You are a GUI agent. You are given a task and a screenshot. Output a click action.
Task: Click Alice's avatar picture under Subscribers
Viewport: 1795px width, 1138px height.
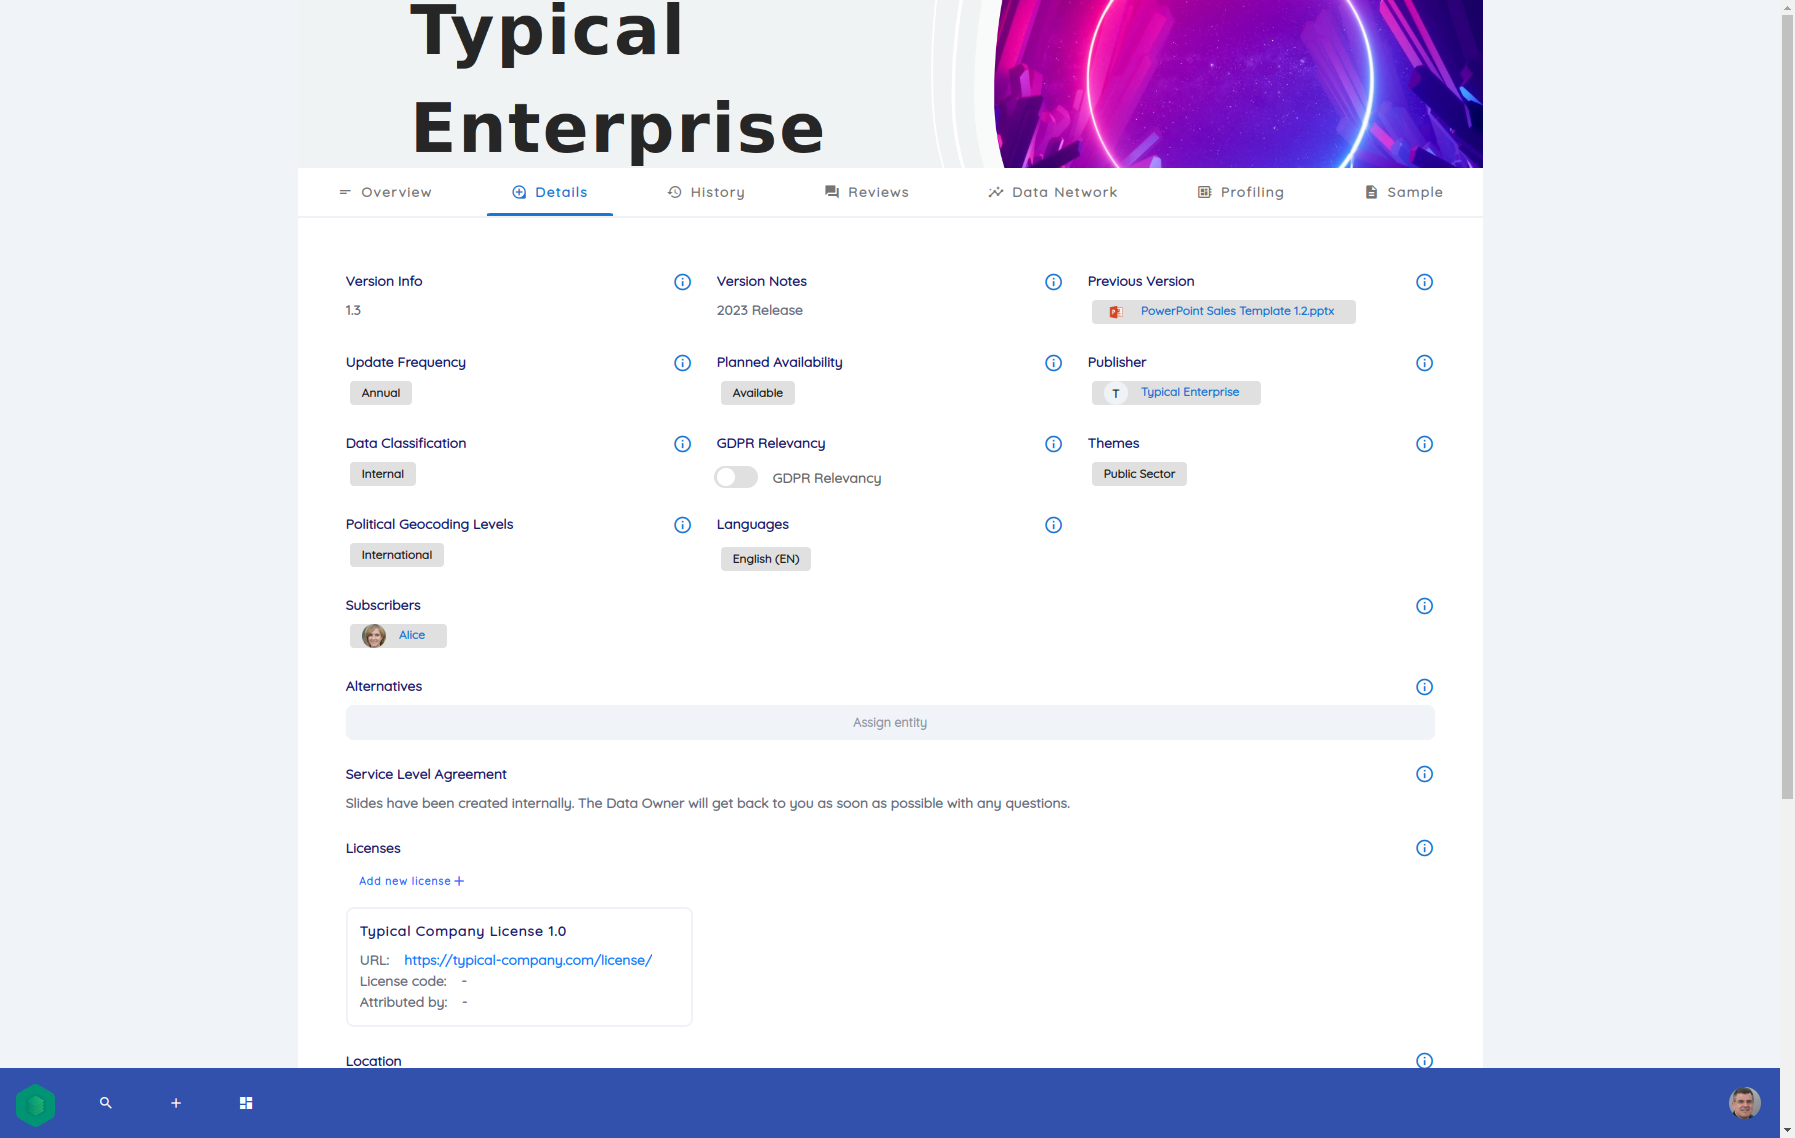click(374, 636)
